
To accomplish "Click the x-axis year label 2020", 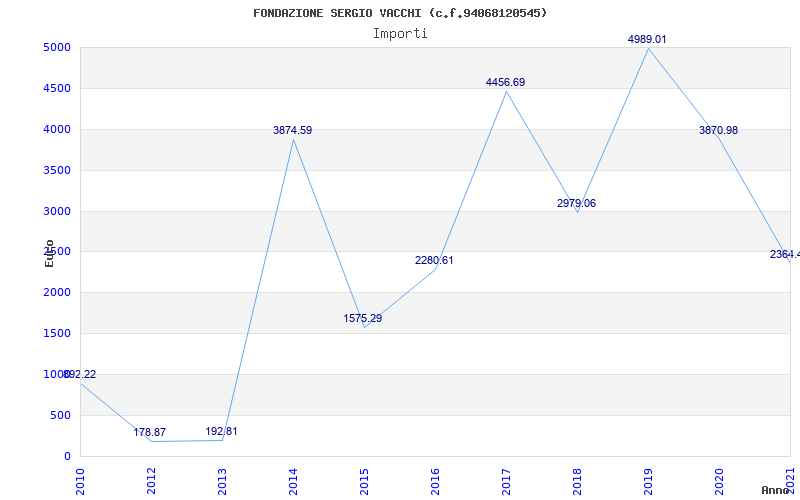I will click(x=719, y=481).
